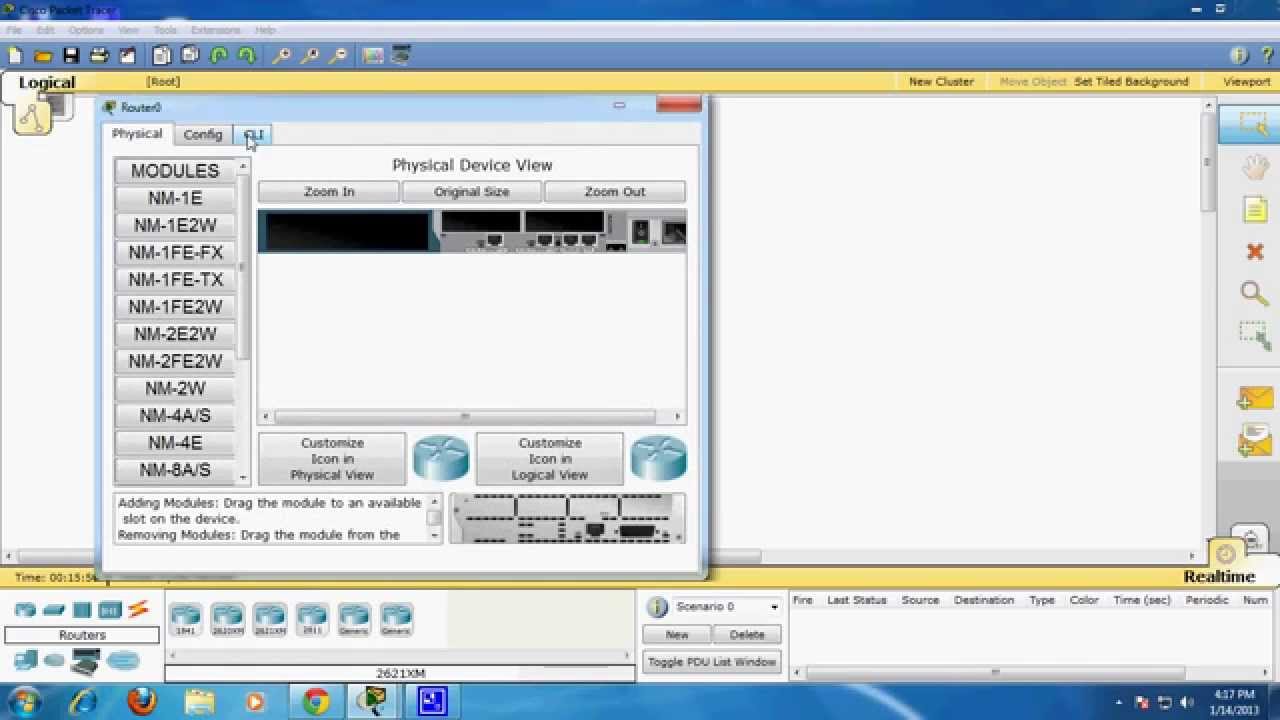
Task: Select the Place Note tool
Action: 1254,209
